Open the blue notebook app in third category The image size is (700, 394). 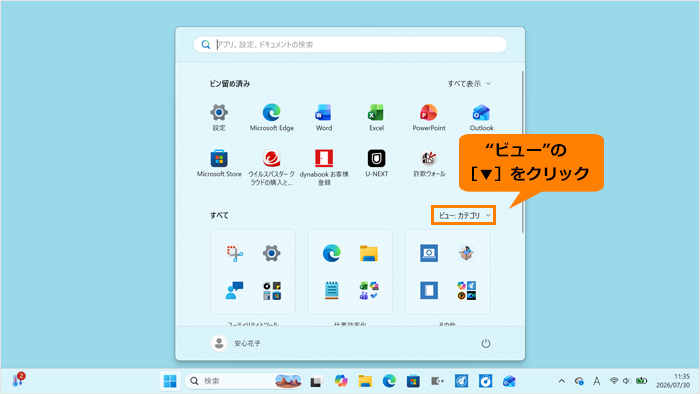point(429,290)
